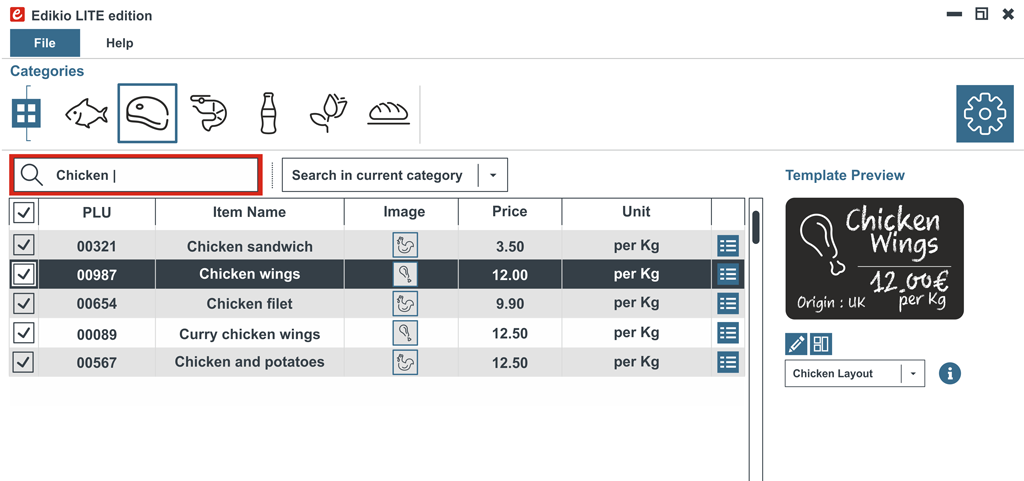Click the blue info icon
Viewport: 1024px width, 481px height.
tap(950, 373)
